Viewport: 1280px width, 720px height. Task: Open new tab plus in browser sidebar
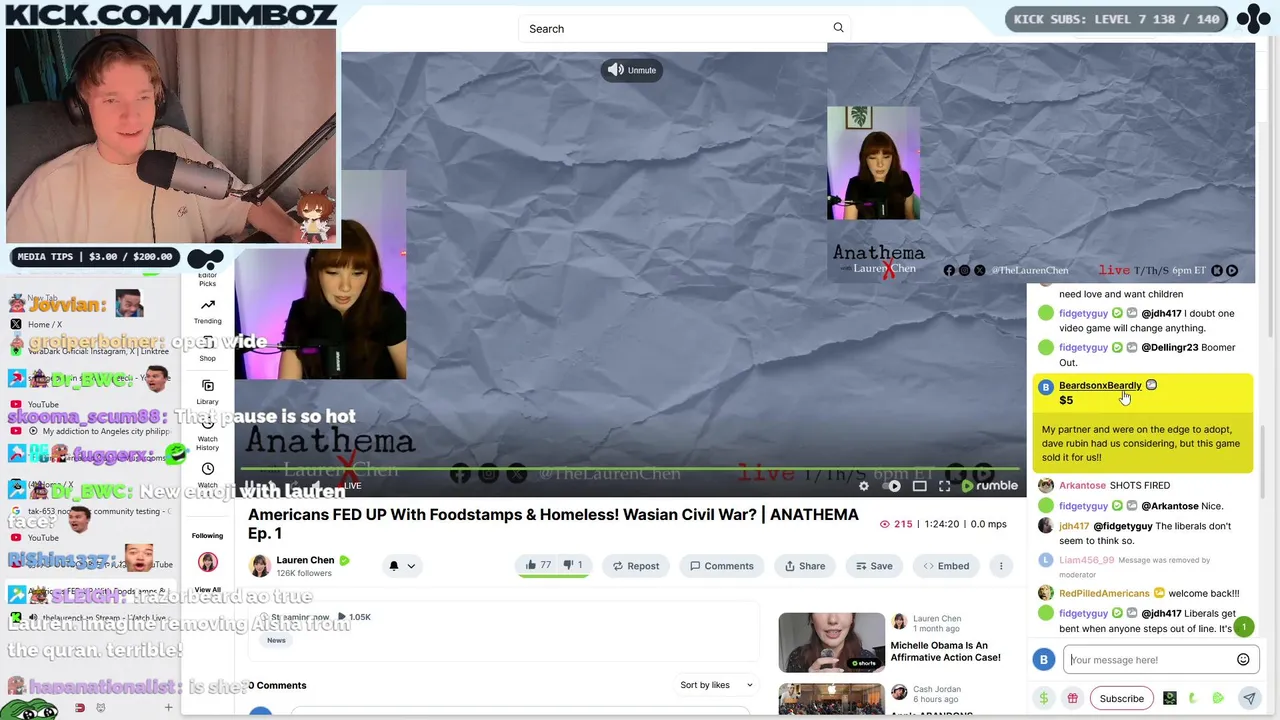(168, 708)
